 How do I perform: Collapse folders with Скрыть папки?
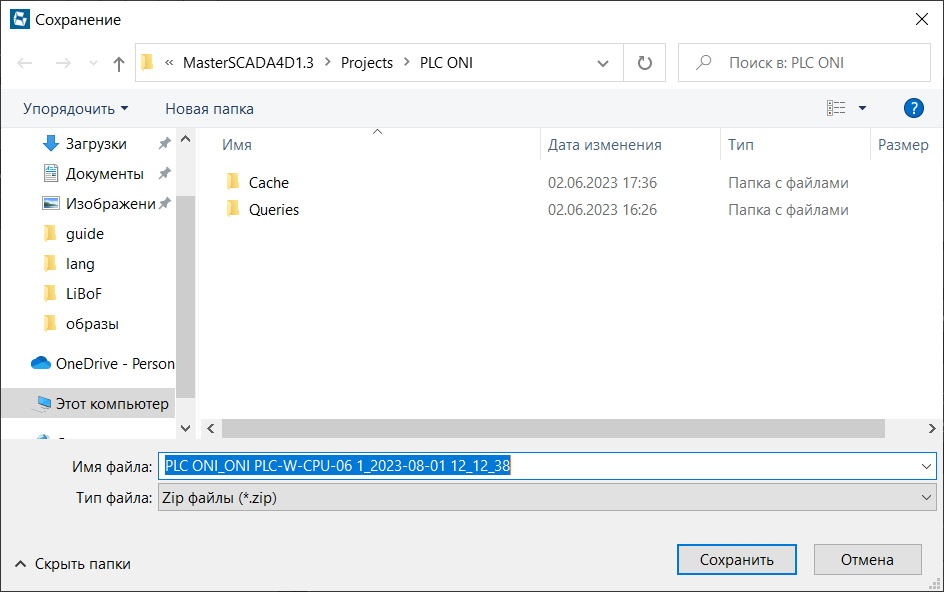[72, 564]
